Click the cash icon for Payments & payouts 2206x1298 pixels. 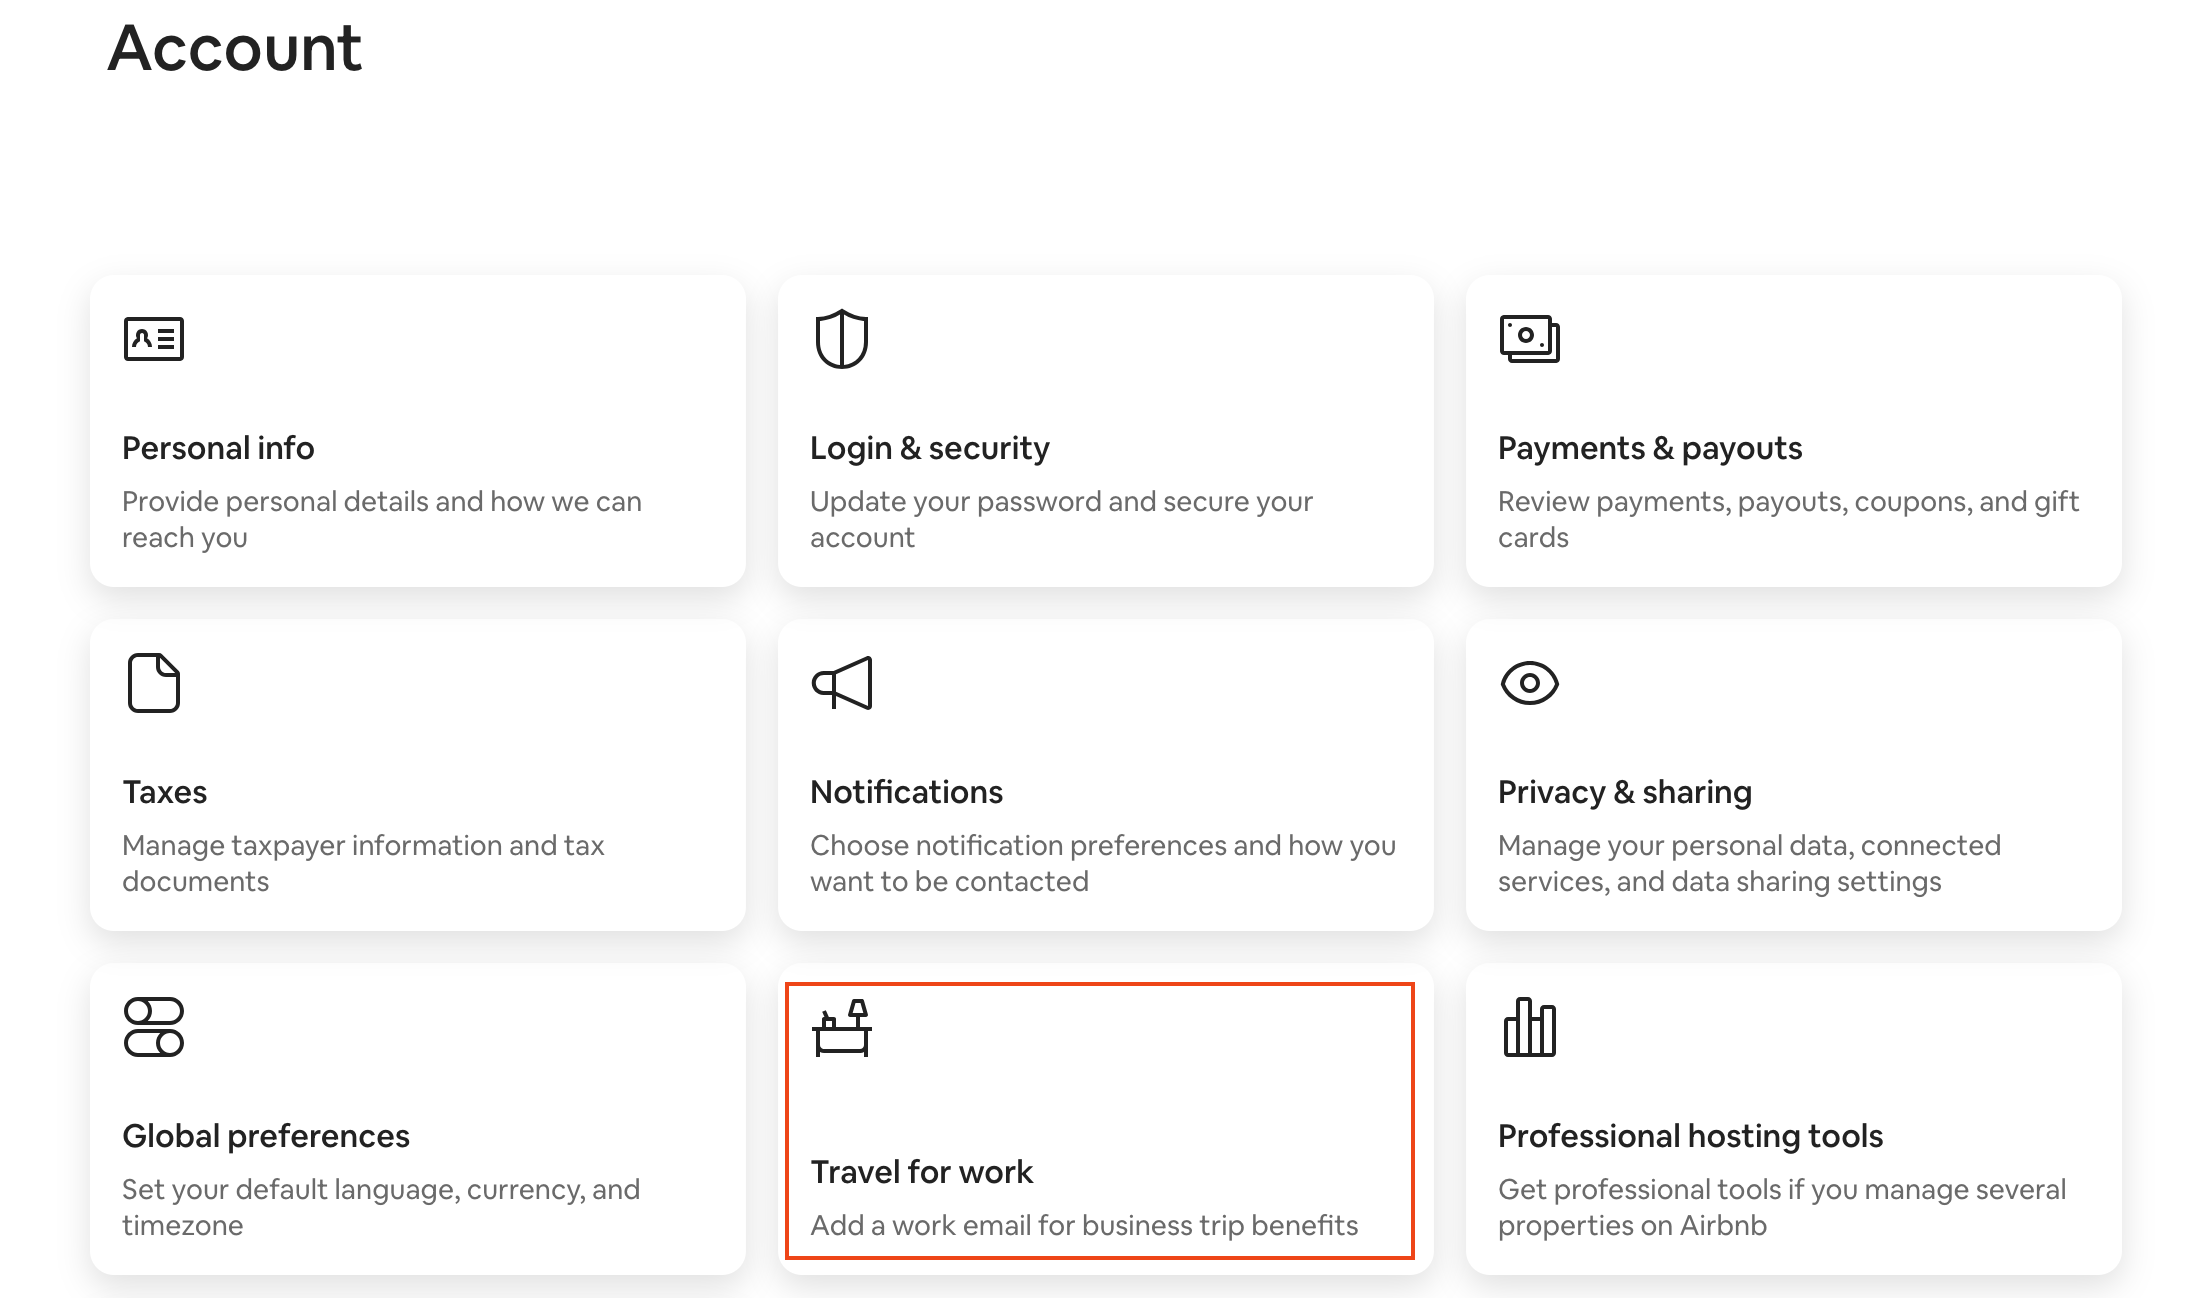[1530, 339]
